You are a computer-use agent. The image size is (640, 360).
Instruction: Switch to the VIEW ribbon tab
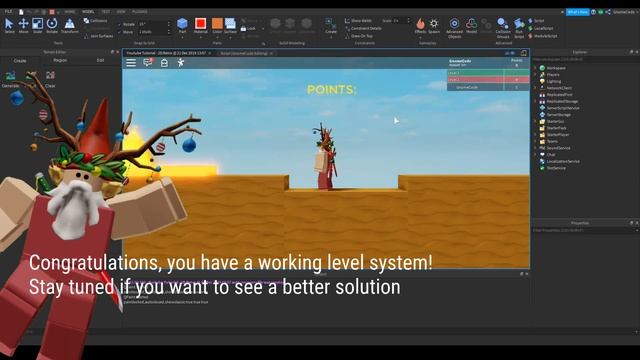tap(121, 12)
